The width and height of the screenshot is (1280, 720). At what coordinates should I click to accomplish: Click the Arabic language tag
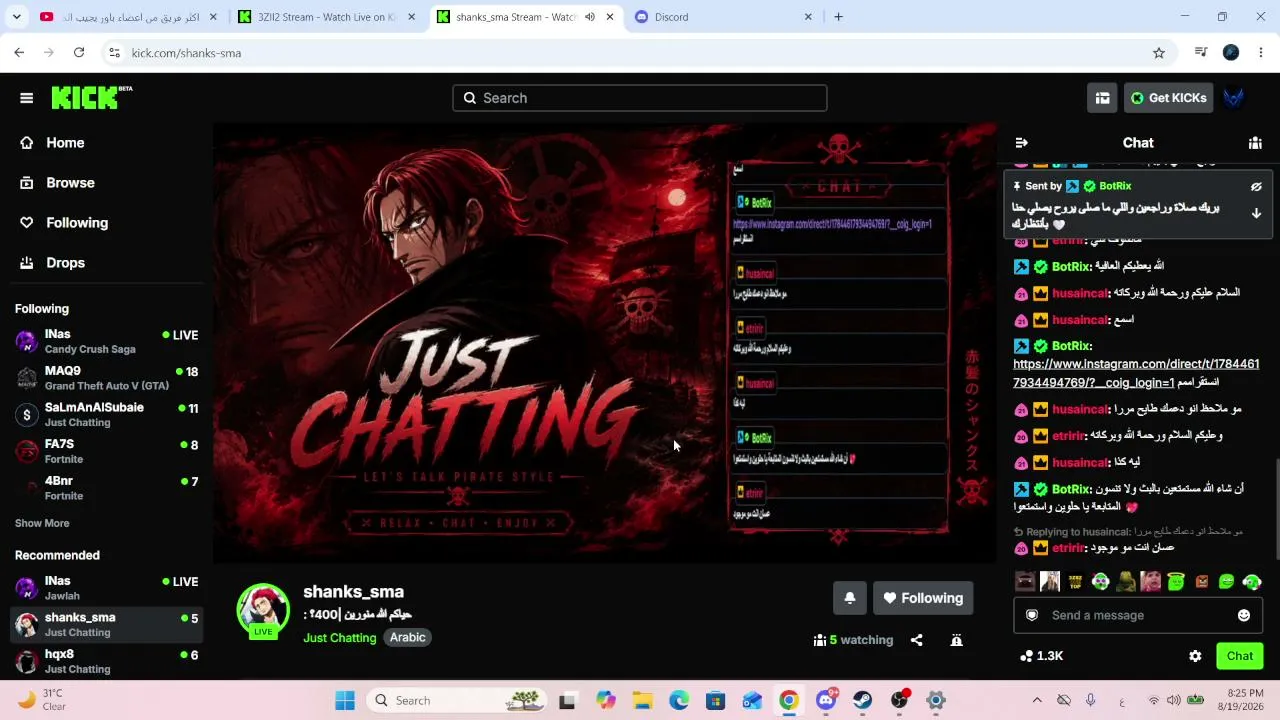coord(407,638)
